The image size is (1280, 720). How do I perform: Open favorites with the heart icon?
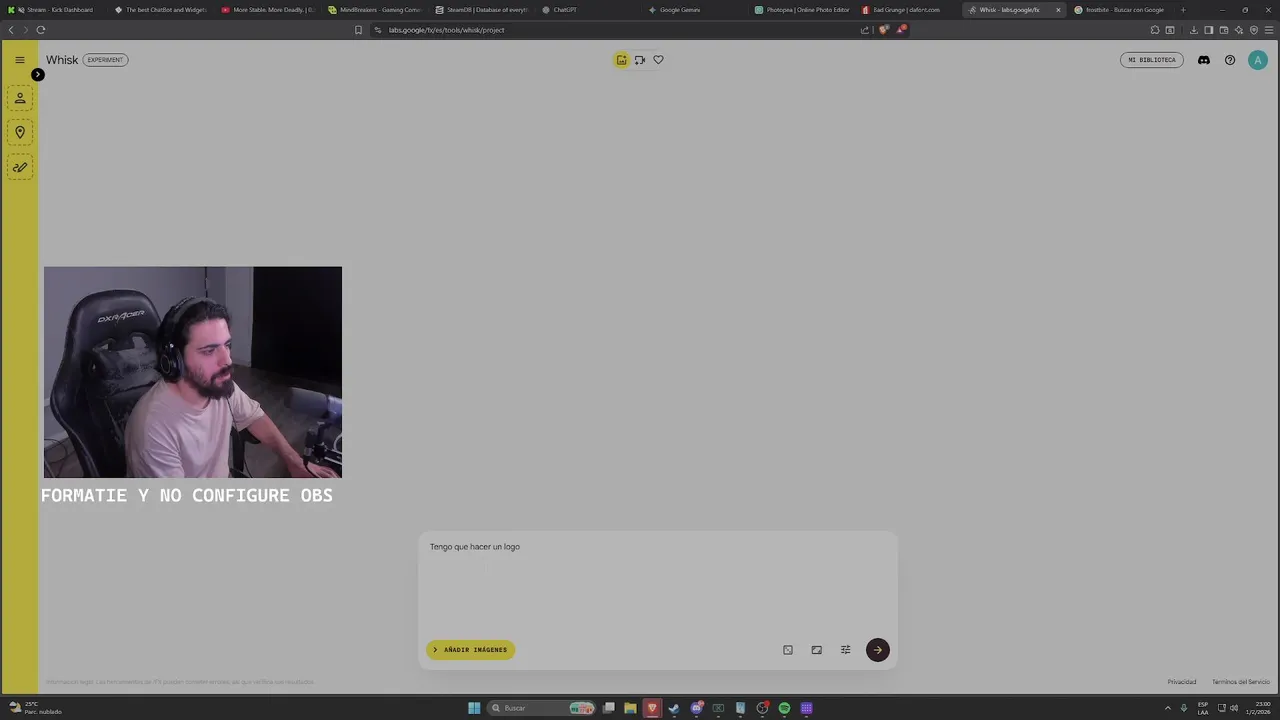[x=658, y=60]
